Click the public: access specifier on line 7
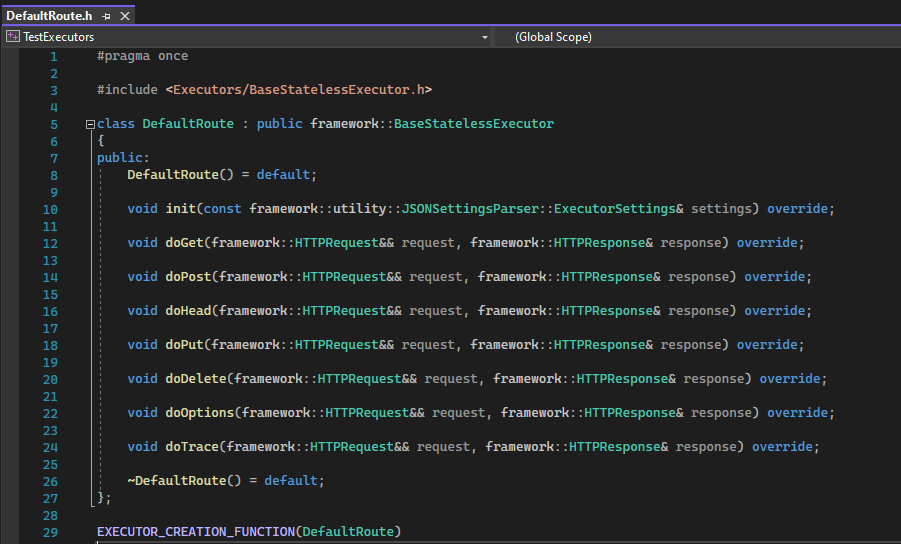The height and width of the screenshot is (544, 901). click(x=123, y=157)
